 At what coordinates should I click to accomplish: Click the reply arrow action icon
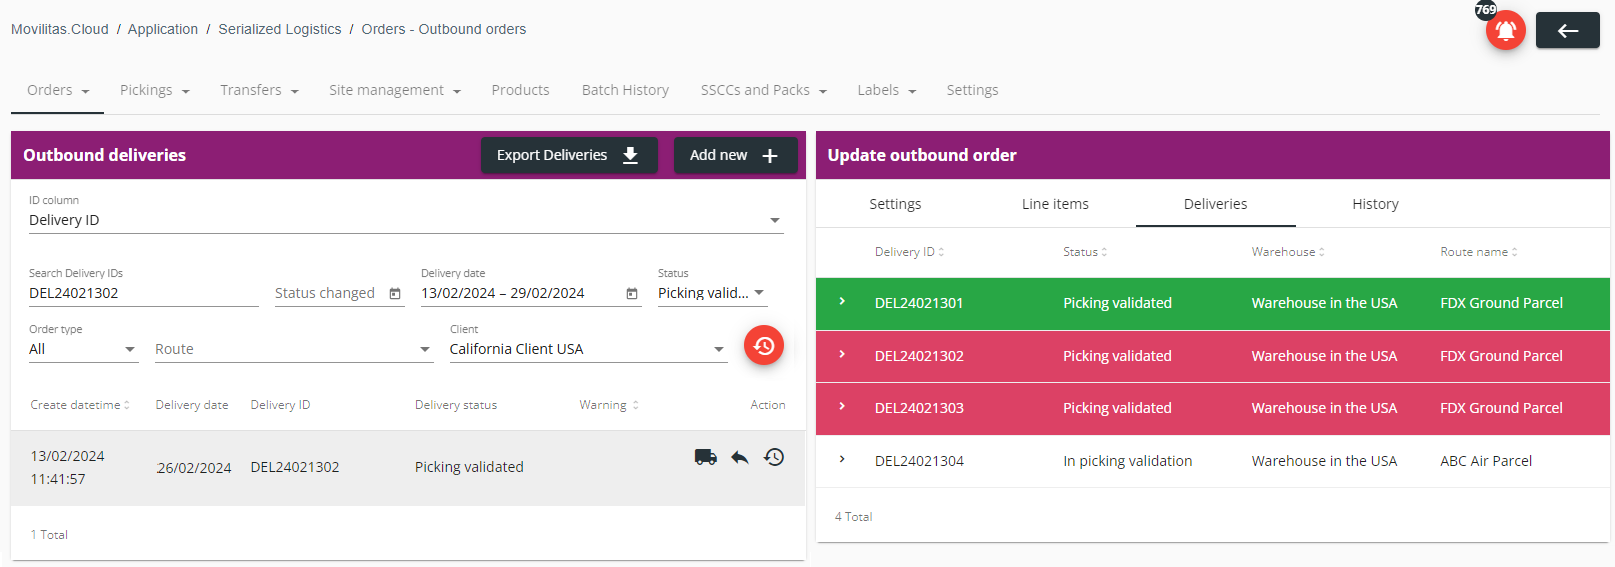(x=740, y=457)
